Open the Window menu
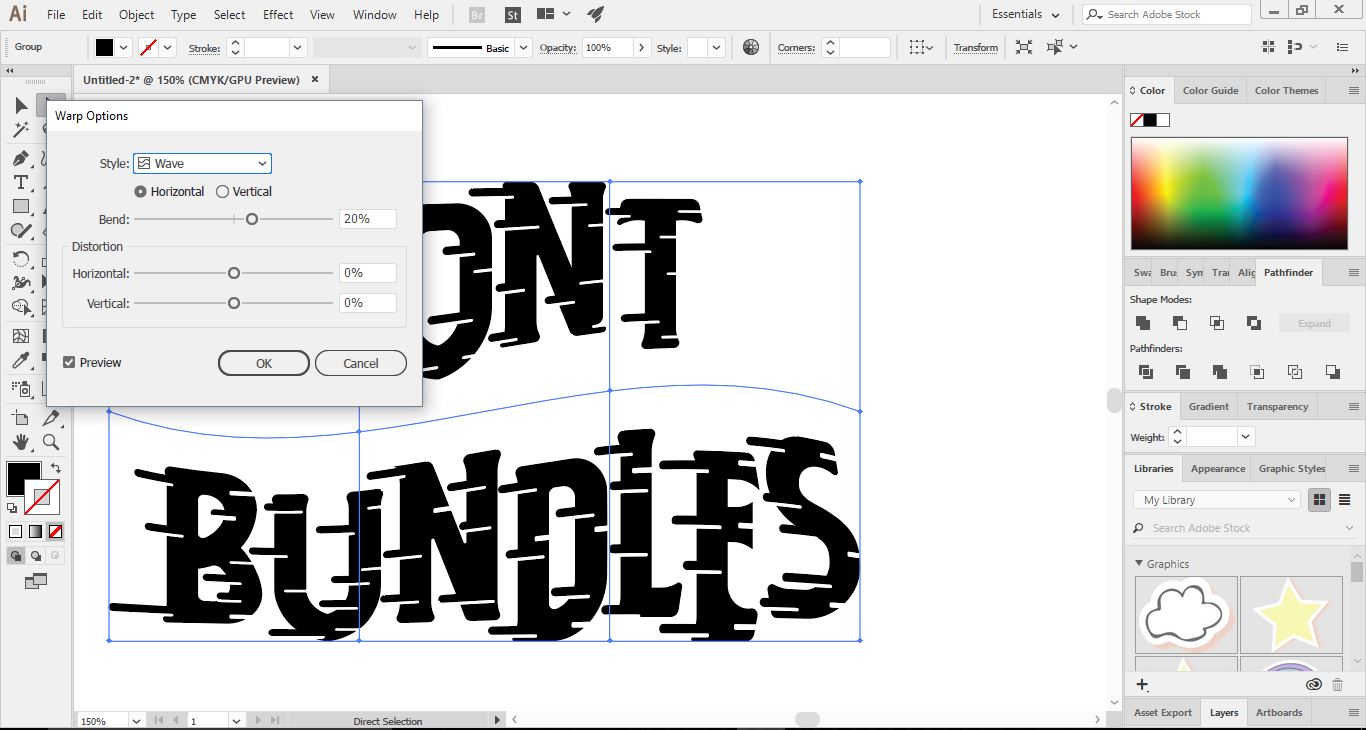Viewport: 1366px width, 730px height. (x=375, y=15)
